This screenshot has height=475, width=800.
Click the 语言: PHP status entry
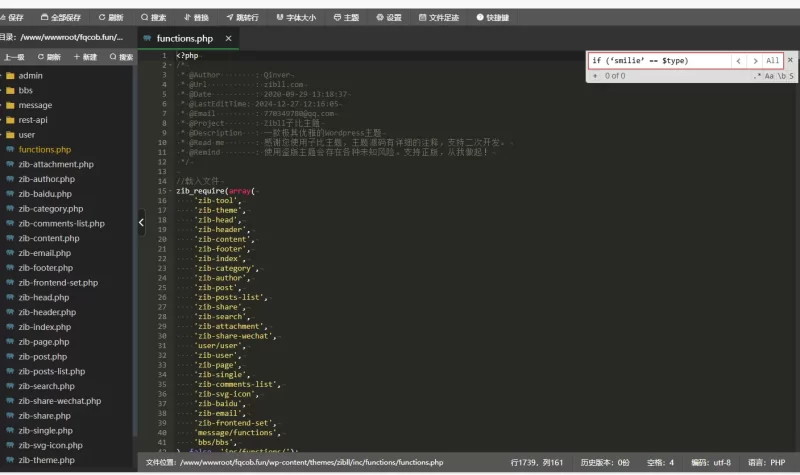(766, 463)
